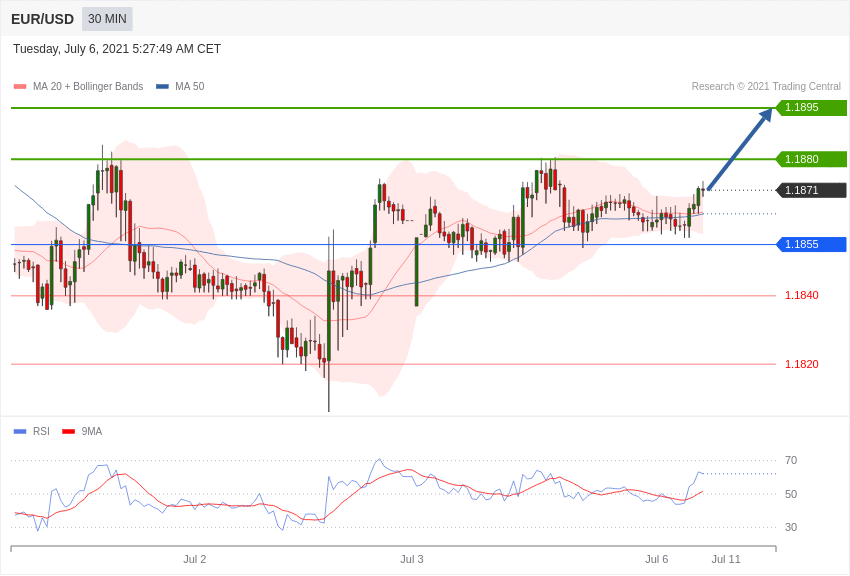Viewport: 850px width, 576px height.
Task: Click the EUR/USD symbol title
Action: pos(42,19)
